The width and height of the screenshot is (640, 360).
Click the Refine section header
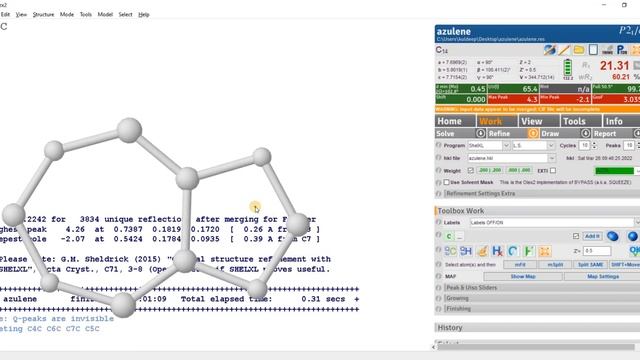507,133
